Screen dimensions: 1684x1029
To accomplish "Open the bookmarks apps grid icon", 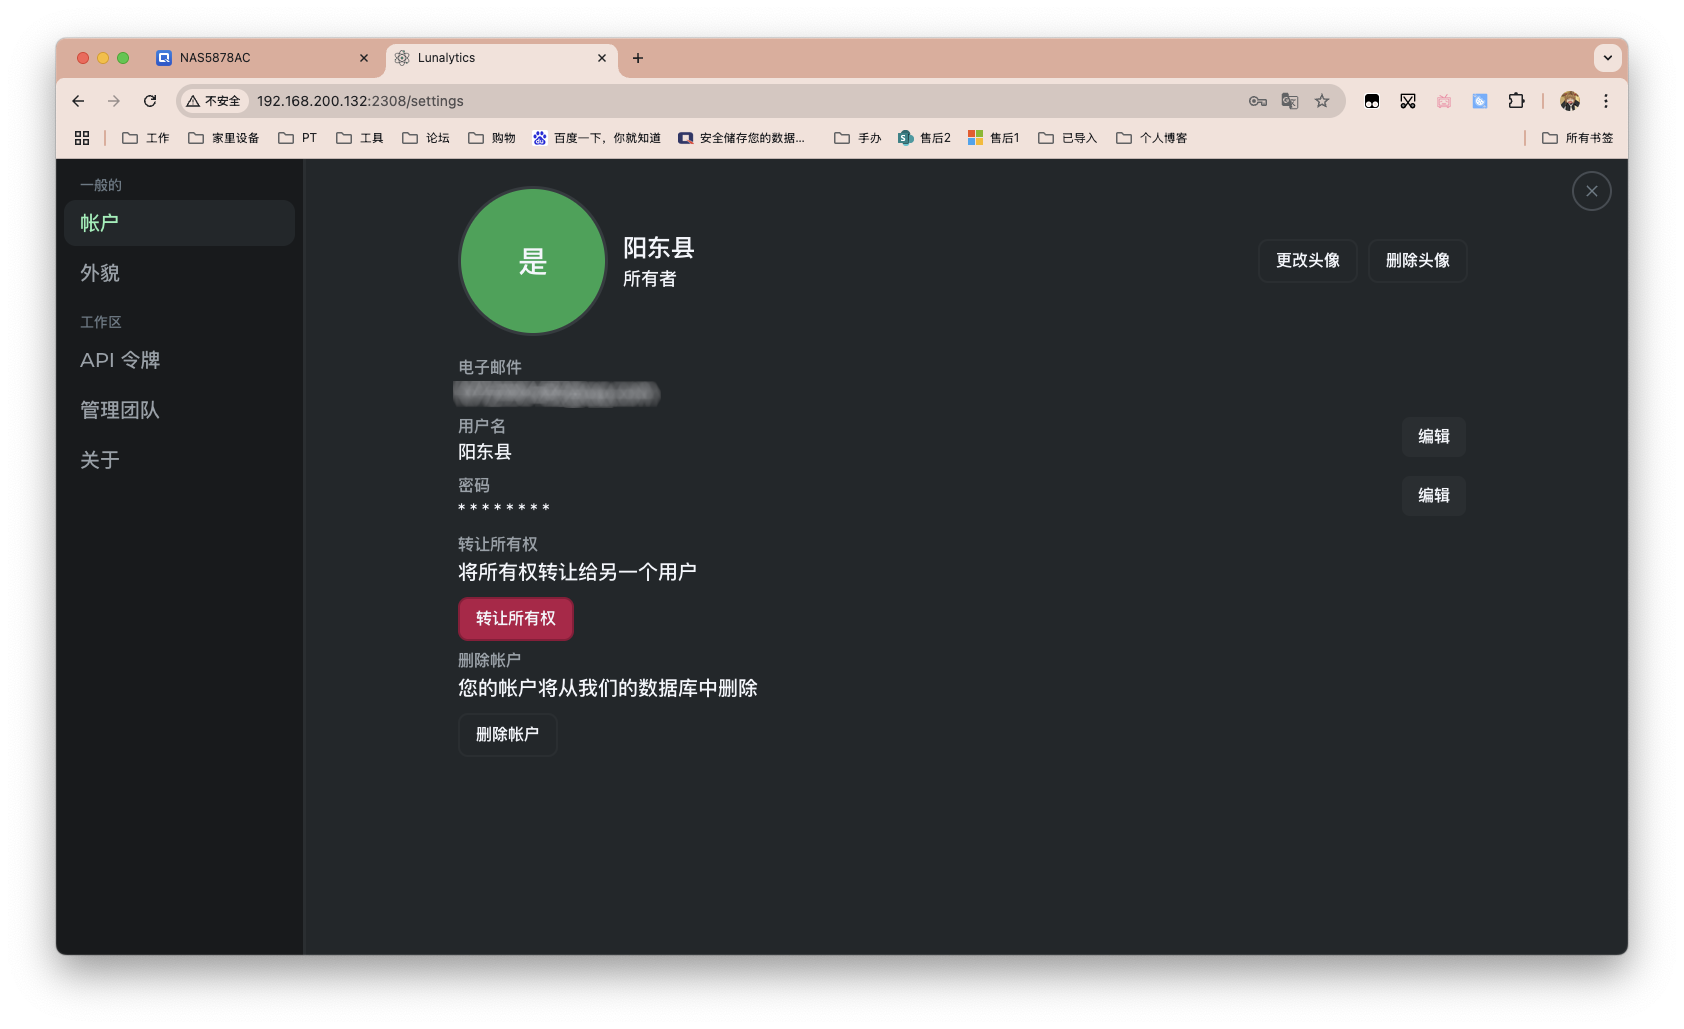I will pyautogui.click(x=82, y=137).
